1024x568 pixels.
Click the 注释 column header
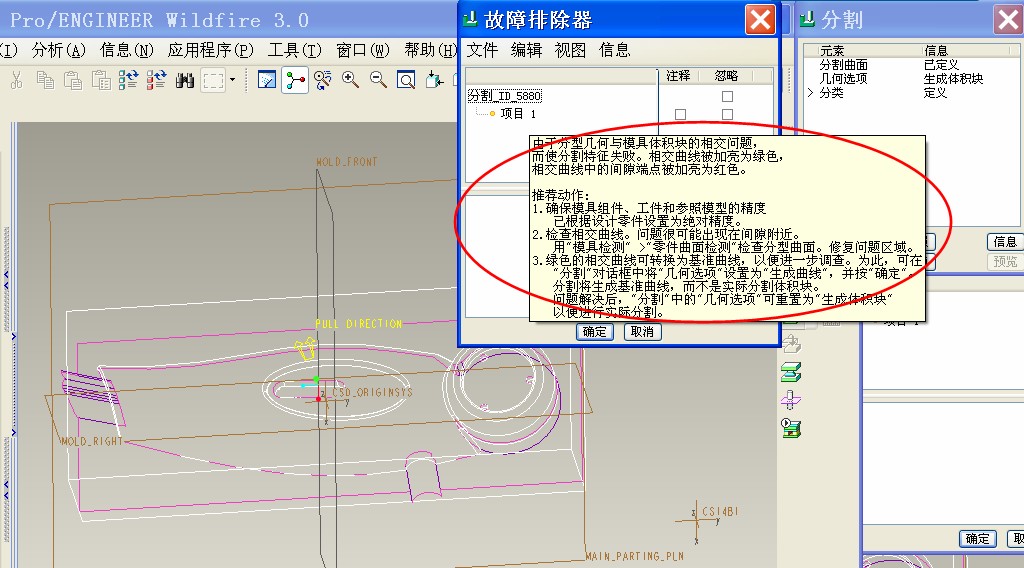click(678, 76)
